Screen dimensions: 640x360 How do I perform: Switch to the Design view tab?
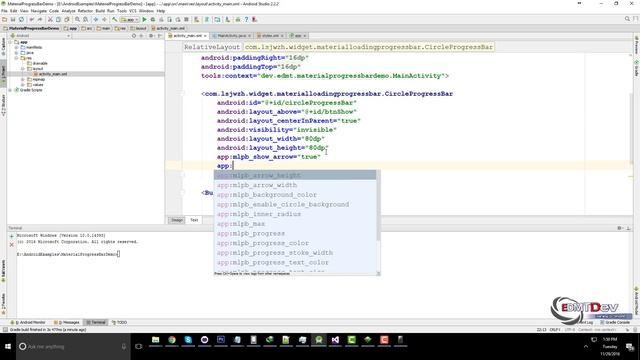tap(177, 220)
